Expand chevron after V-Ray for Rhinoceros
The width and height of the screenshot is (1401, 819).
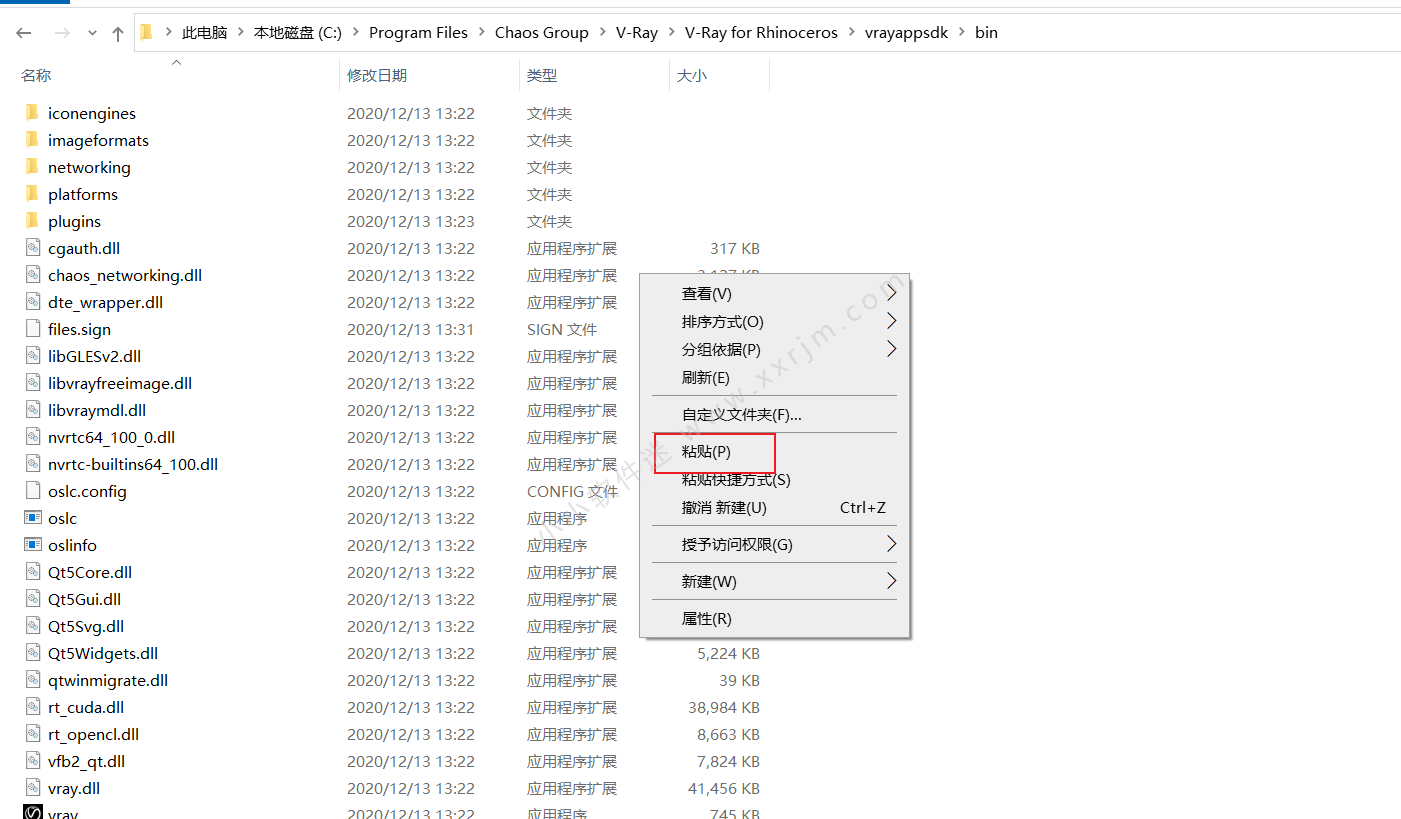[851, 33]
